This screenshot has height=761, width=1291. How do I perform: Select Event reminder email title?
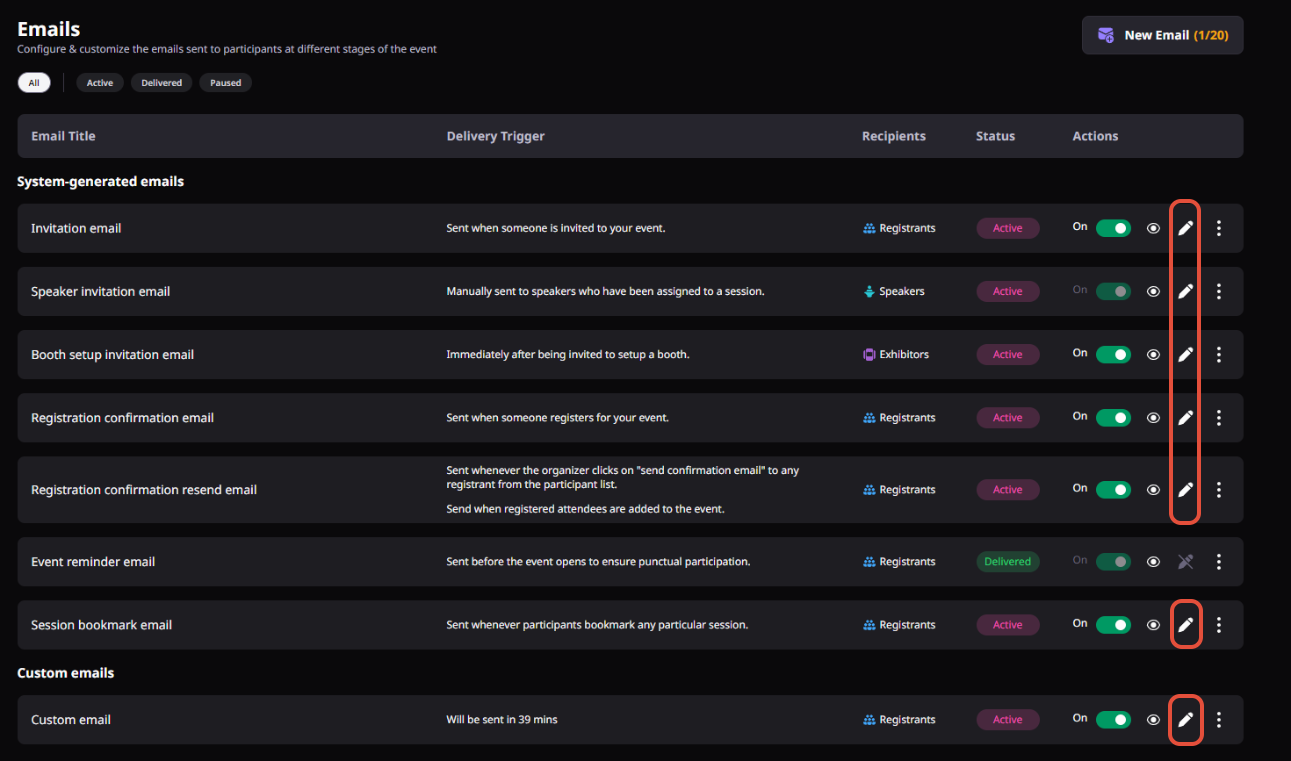(x=93, y=561)
